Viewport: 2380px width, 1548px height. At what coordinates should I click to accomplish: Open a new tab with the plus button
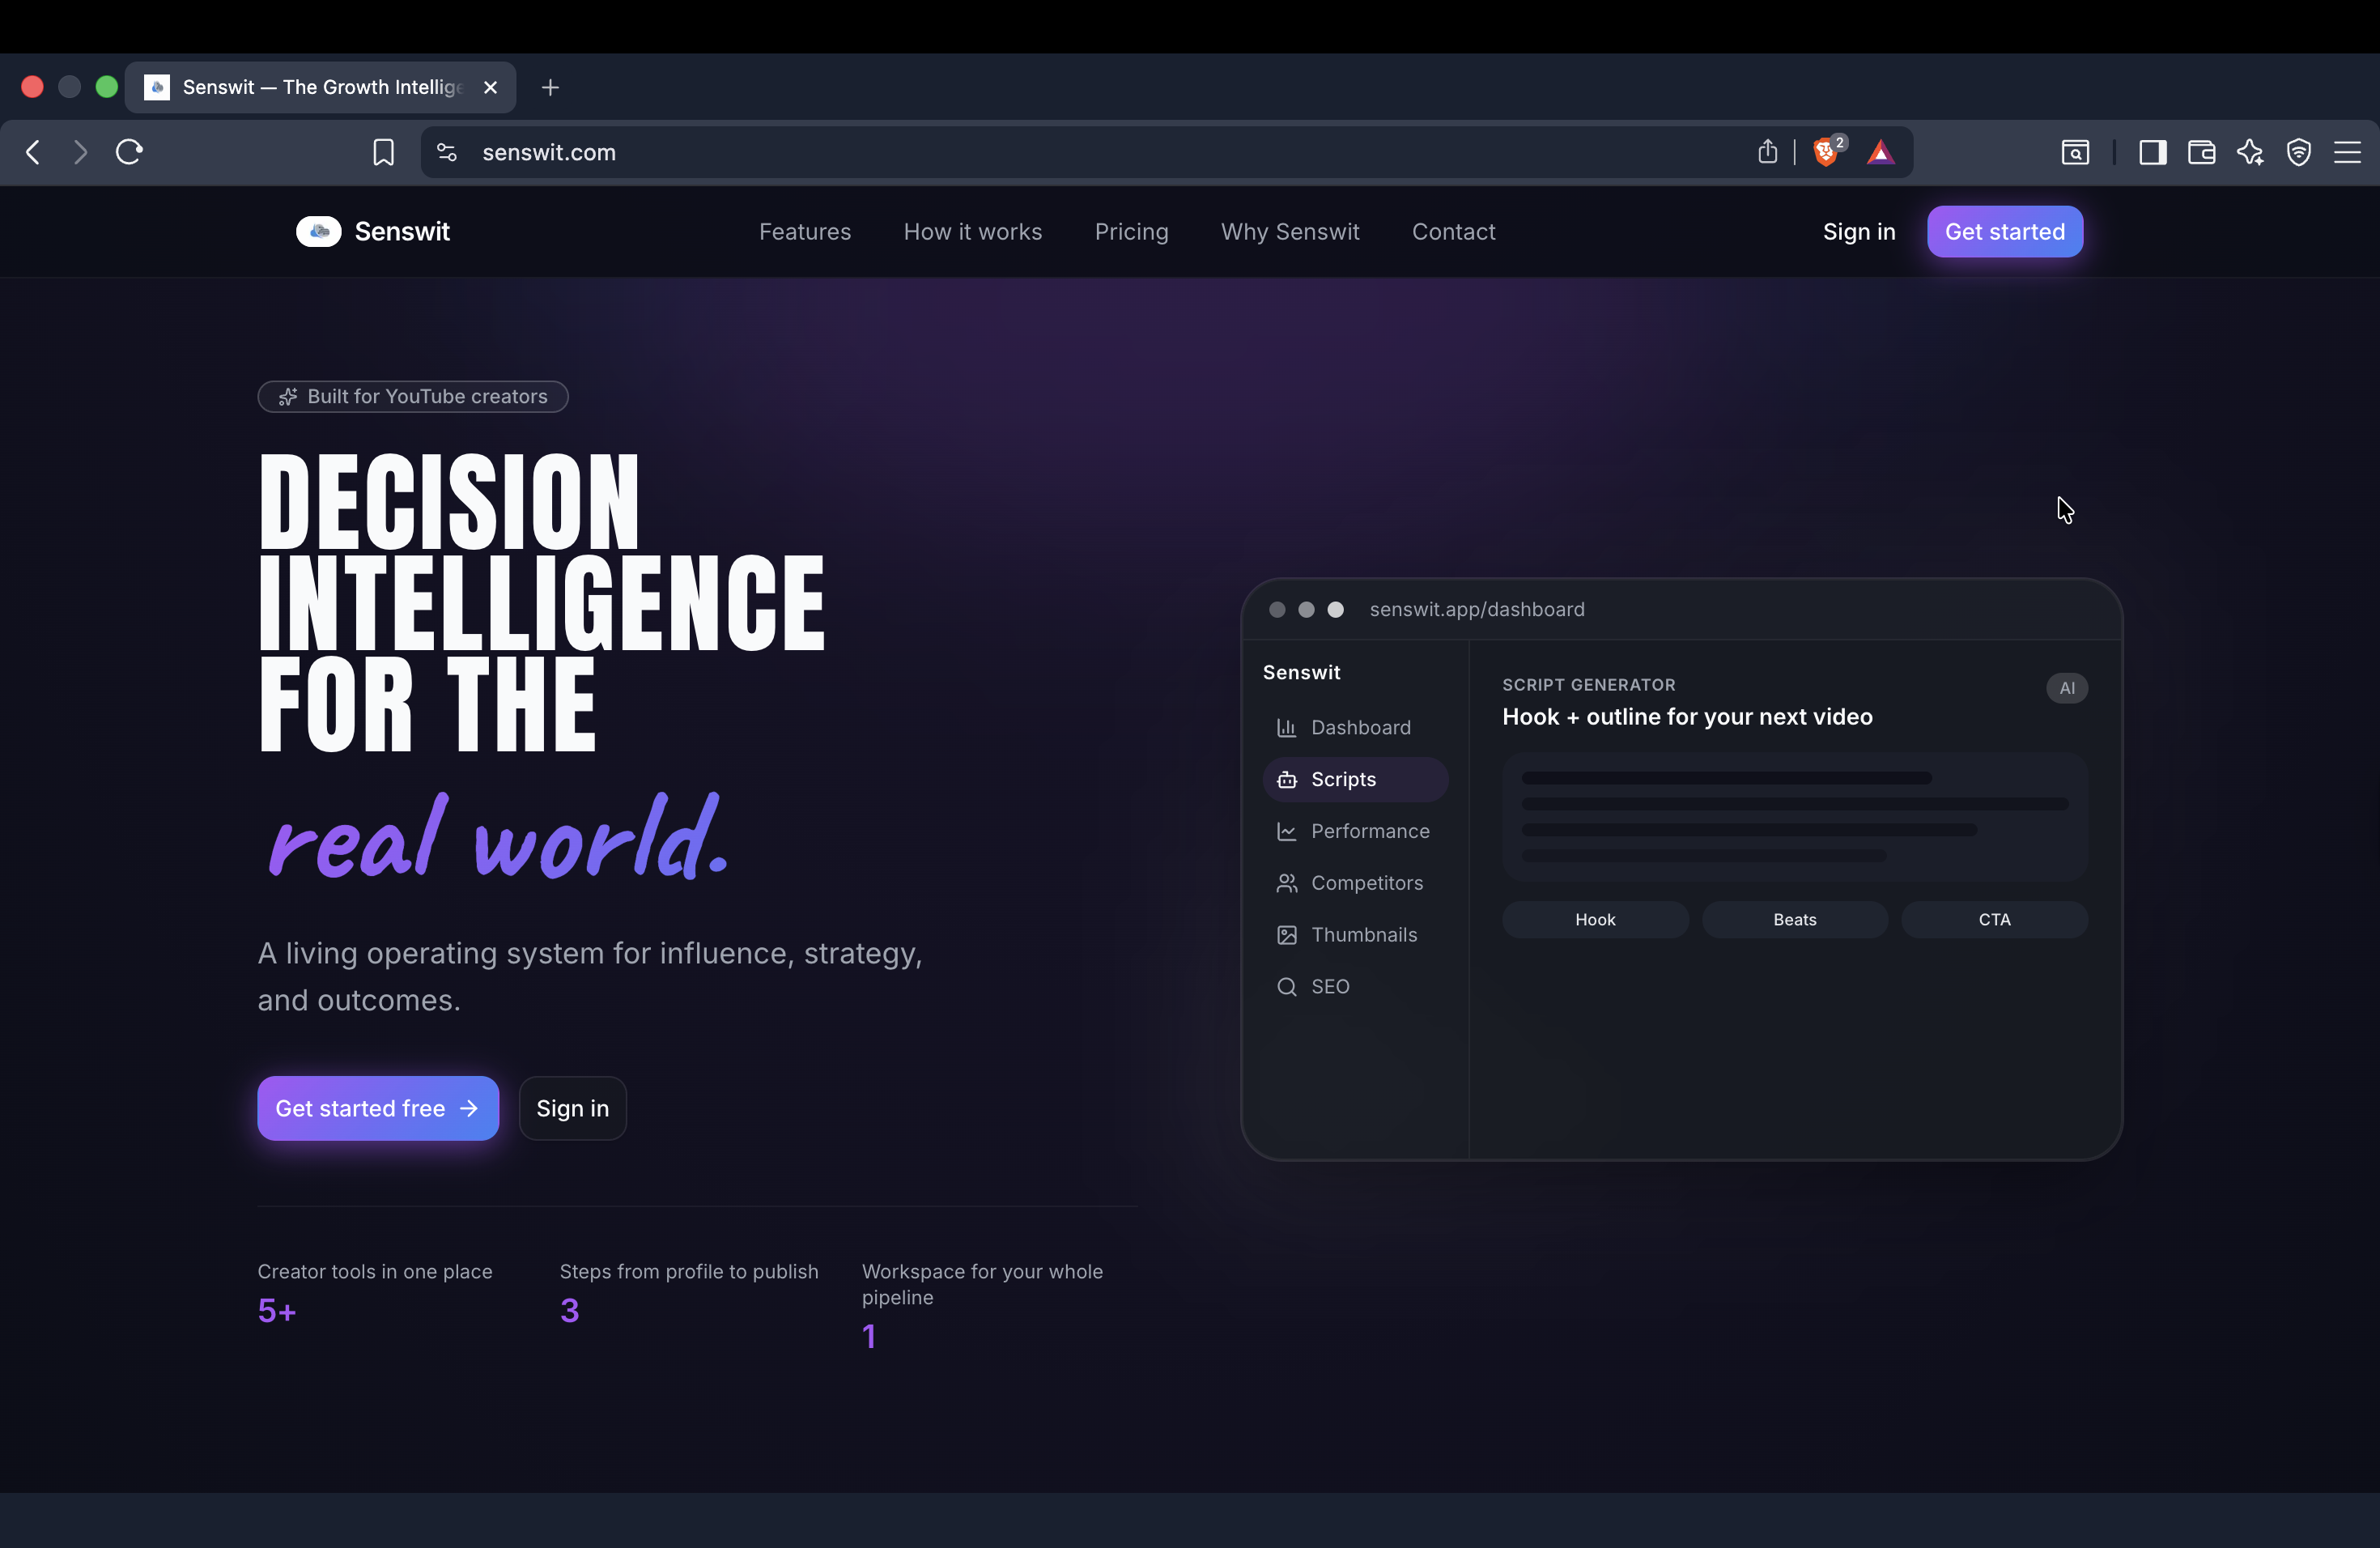click(x=550, y=87)
